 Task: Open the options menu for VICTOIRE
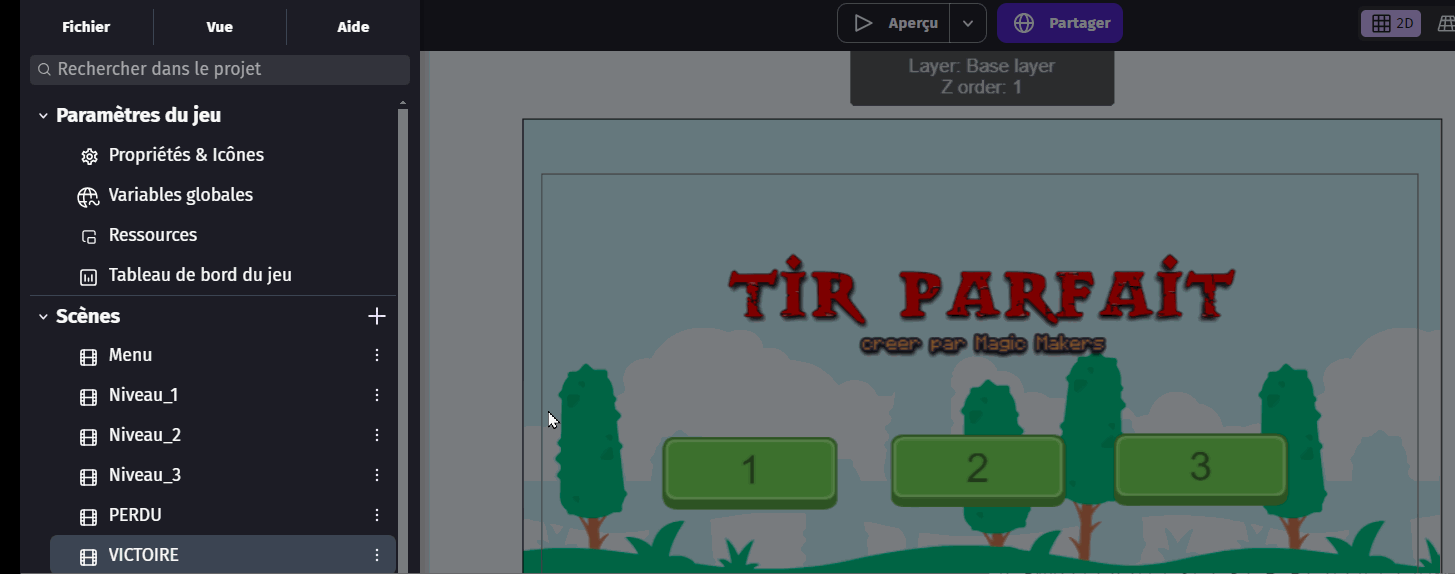[377, 555]
